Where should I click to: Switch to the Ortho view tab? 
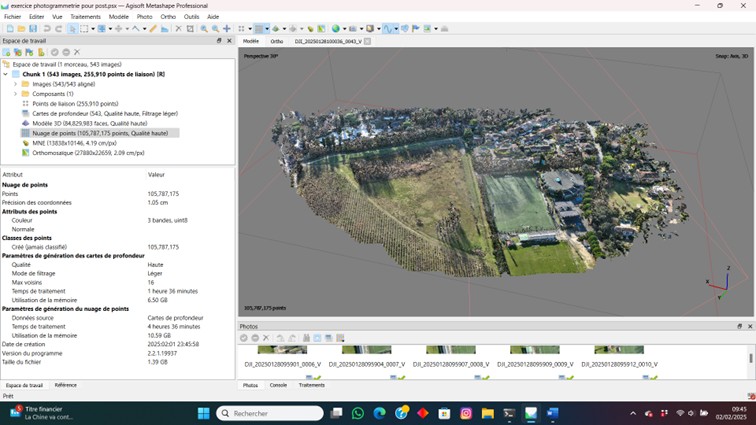coord(276,41)
